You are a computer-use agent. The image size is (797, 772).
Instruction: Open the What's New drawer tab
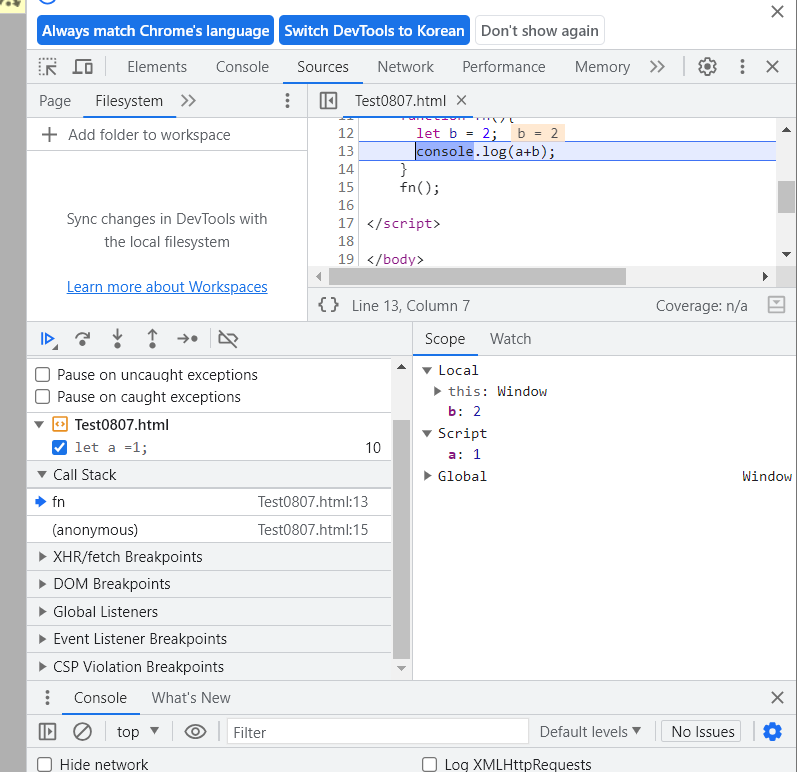click(191, 697)
